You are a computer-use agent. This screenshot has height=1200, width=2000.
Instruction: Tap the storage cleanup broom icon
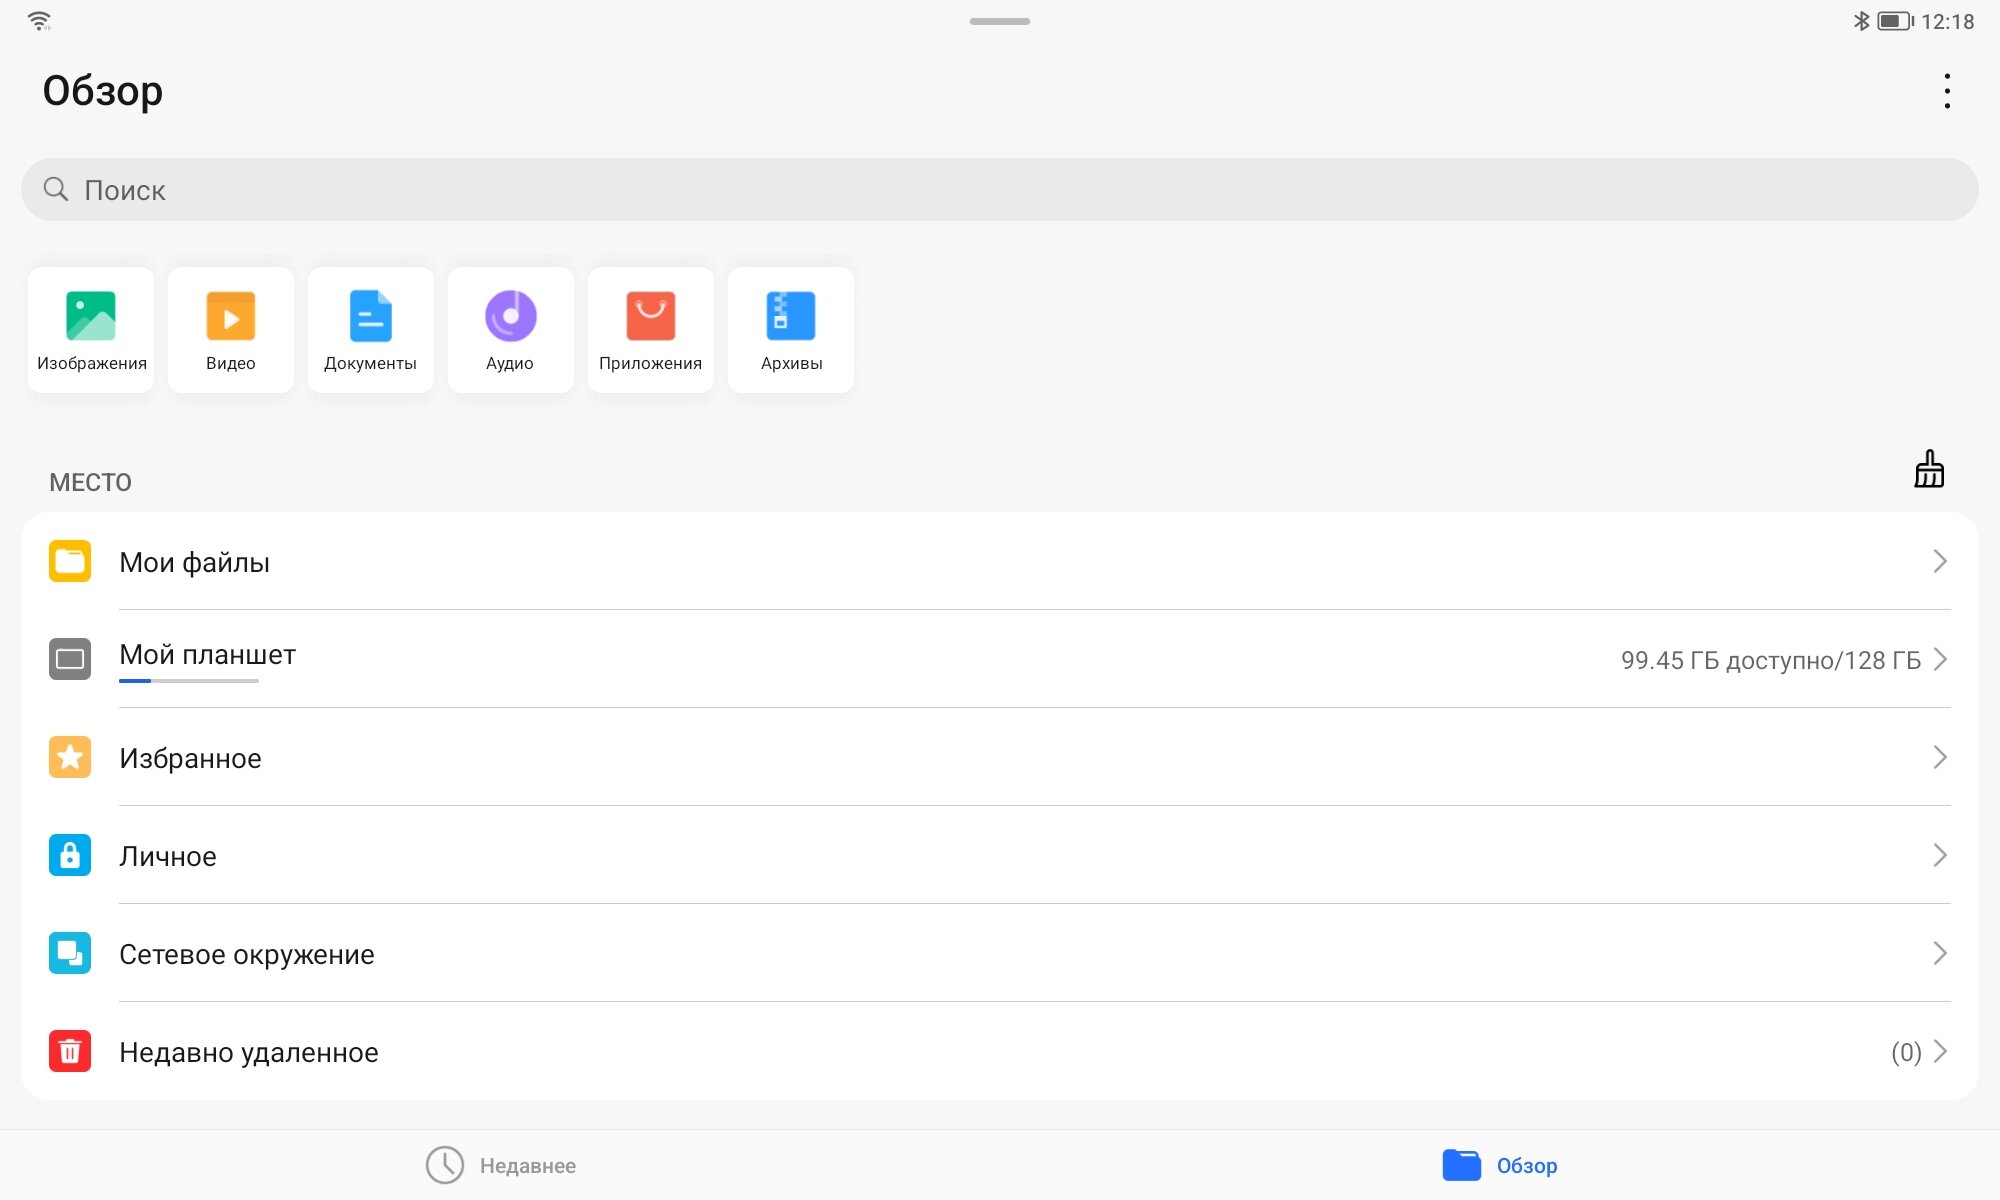(x=1929, y=469)
